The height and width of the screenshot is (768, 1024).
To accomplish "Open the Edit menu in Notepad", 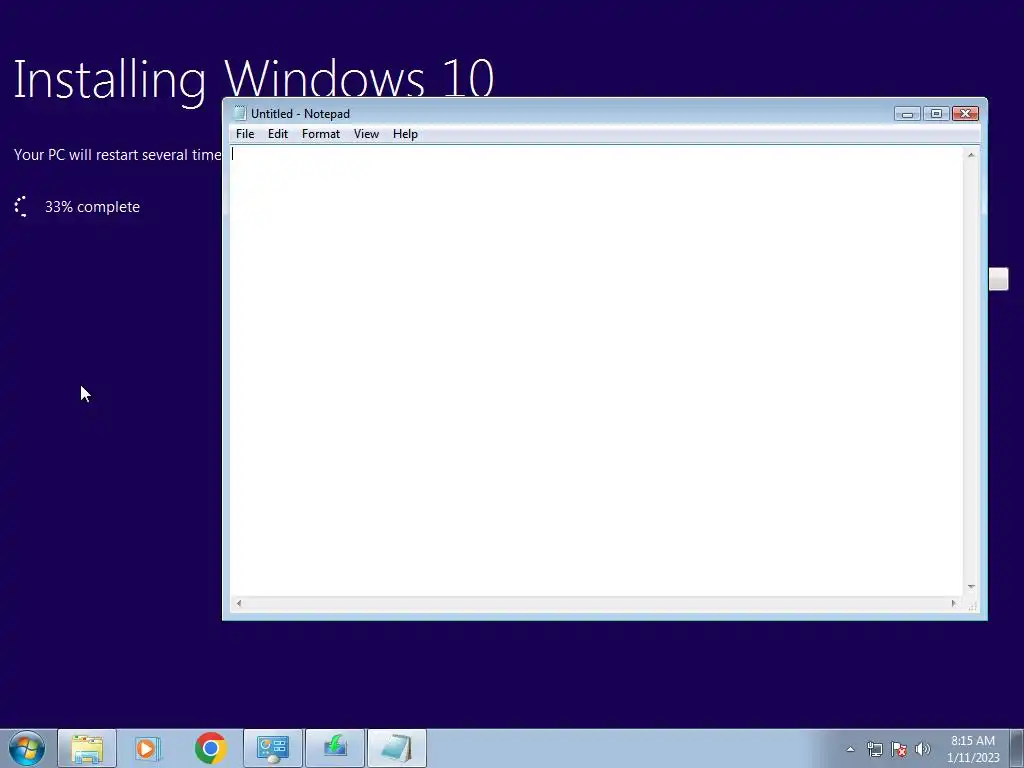I will [x=278, y=134].
